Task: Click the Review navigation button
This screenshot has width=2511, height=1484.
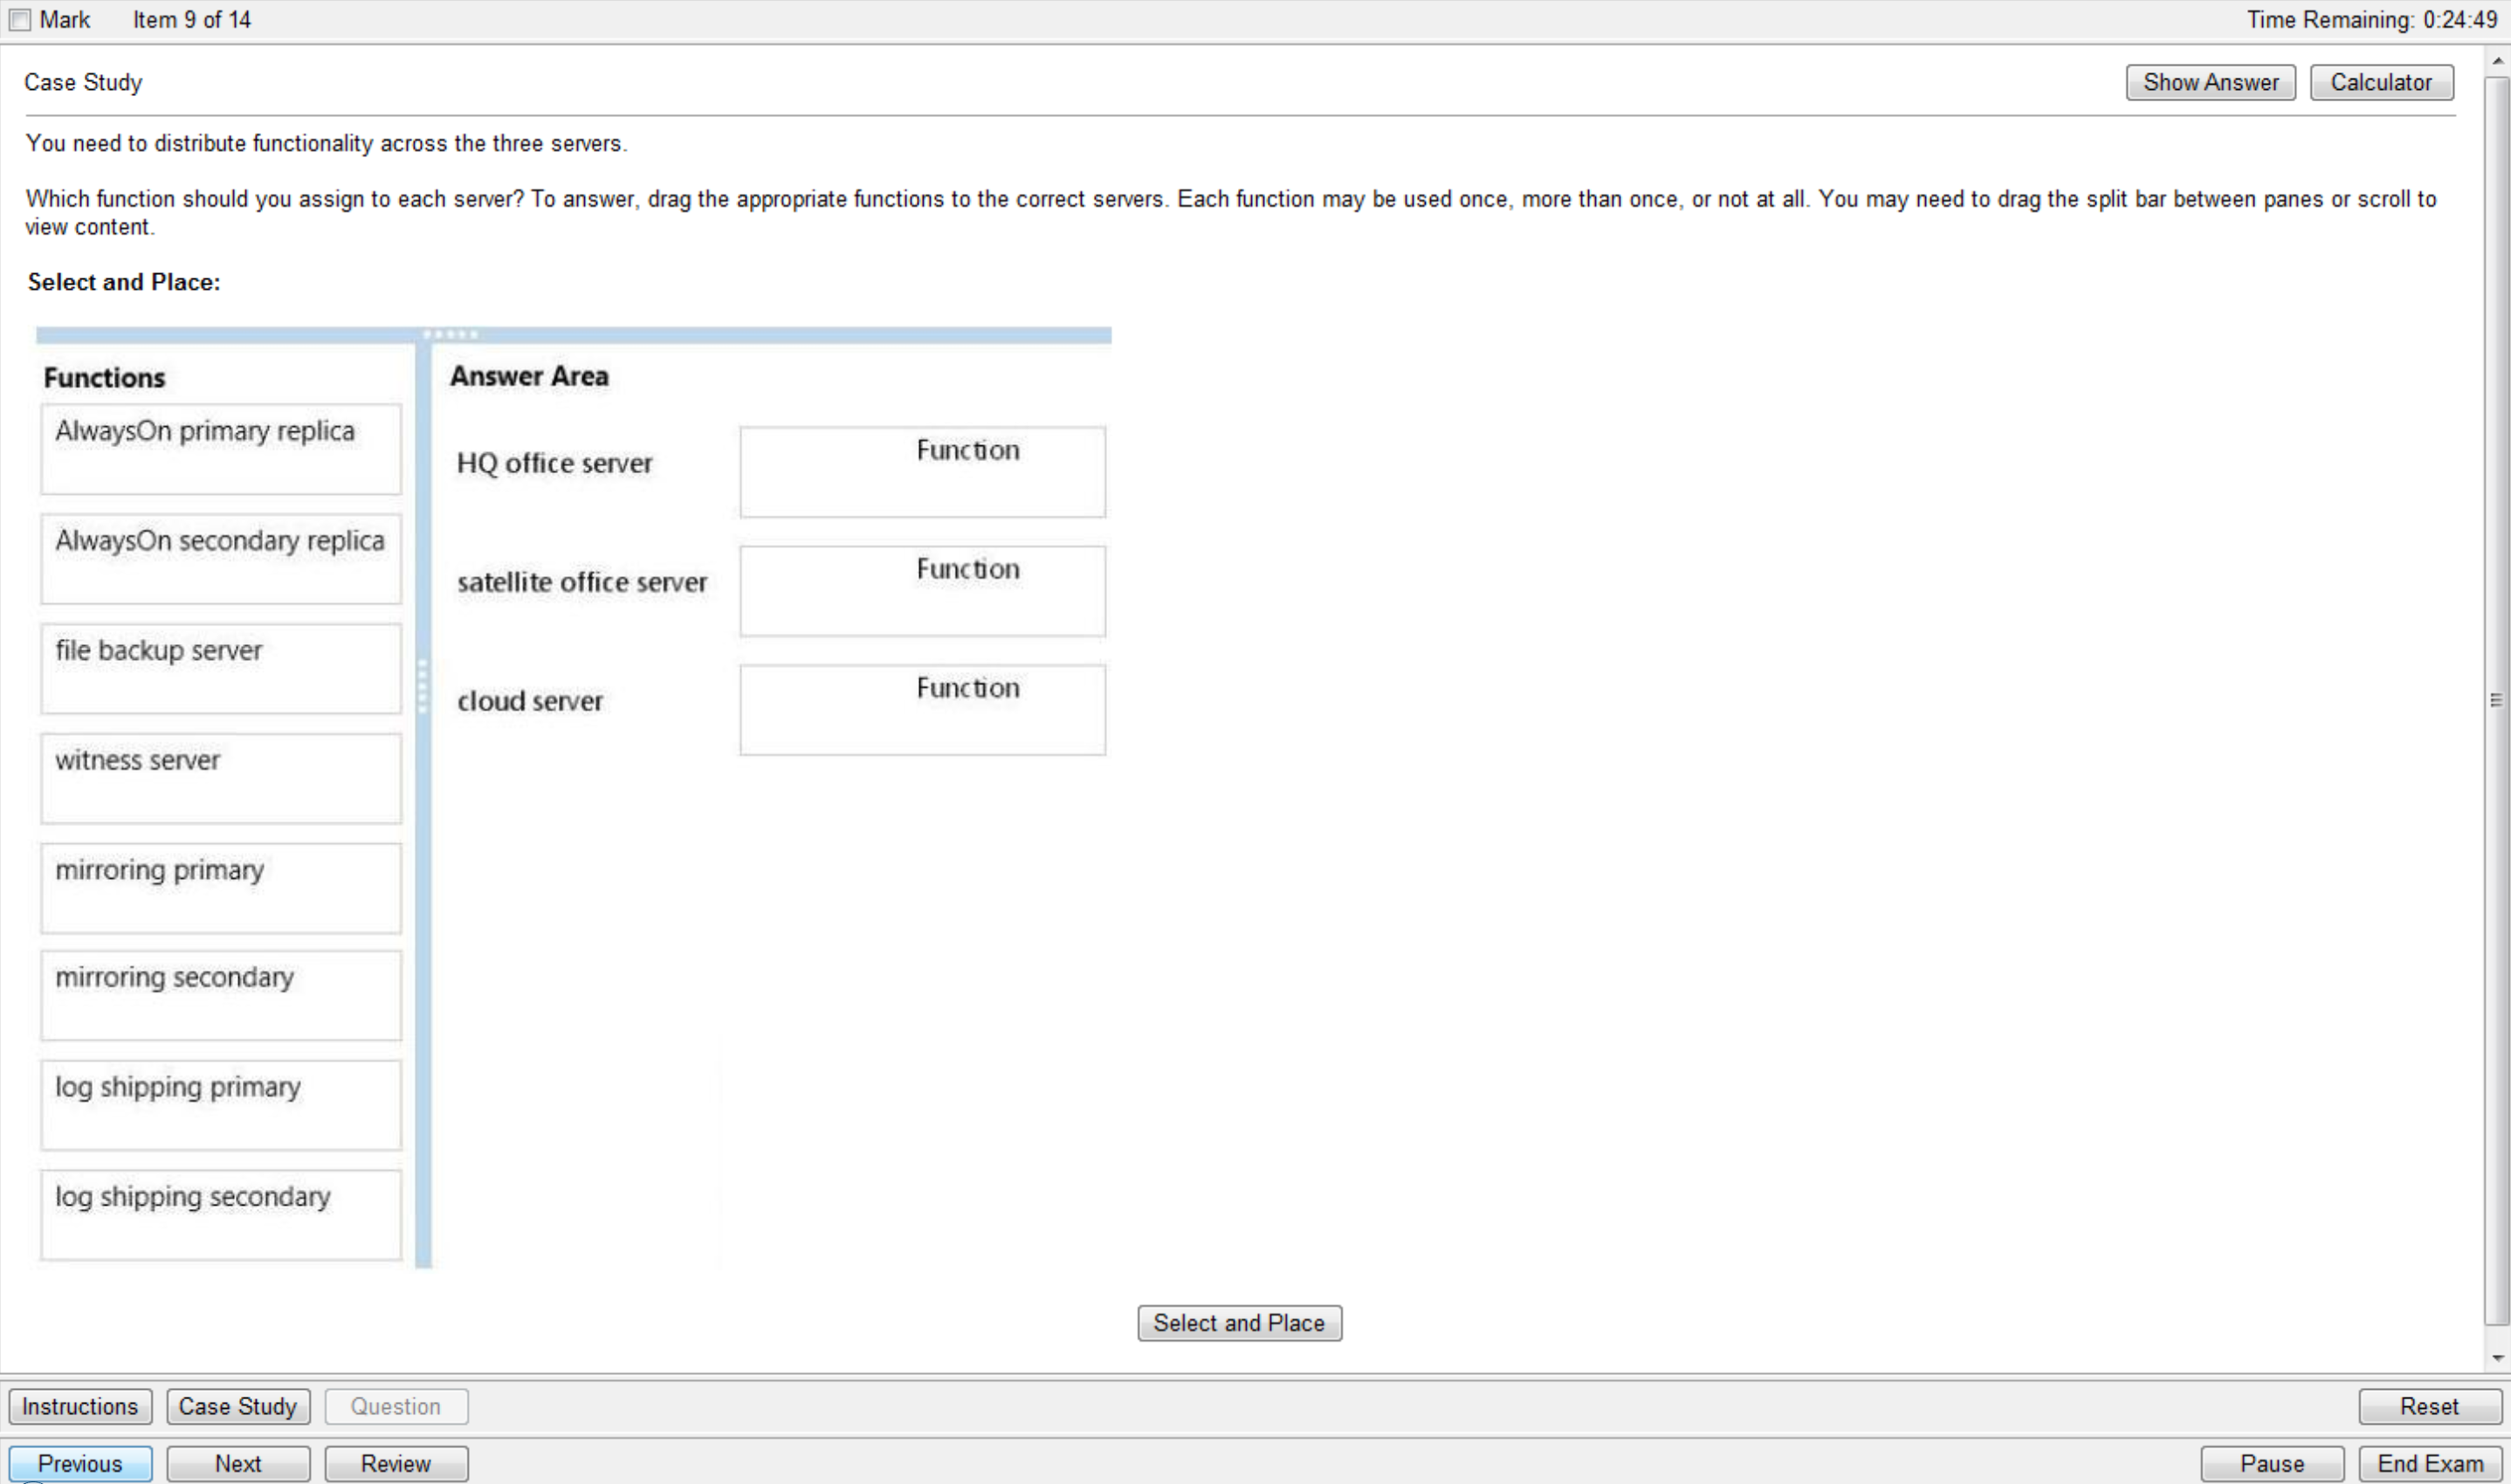Action: tap(396, 1463)
